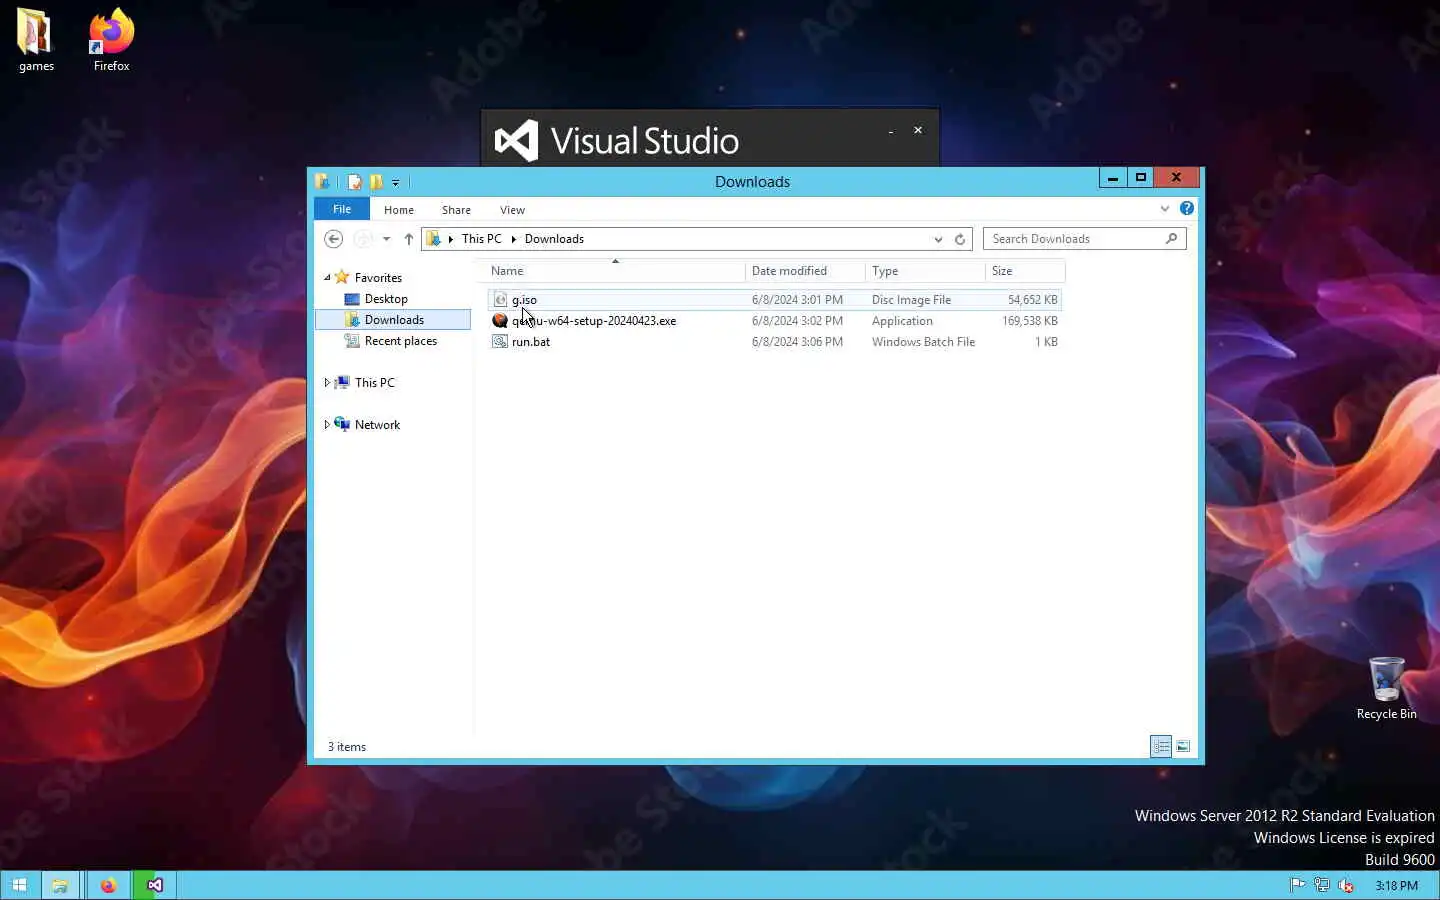Viewport: 1440px width, 900px height.
Task: Open Customize Quick Access Toolbar dropdown
Action: 396,182
